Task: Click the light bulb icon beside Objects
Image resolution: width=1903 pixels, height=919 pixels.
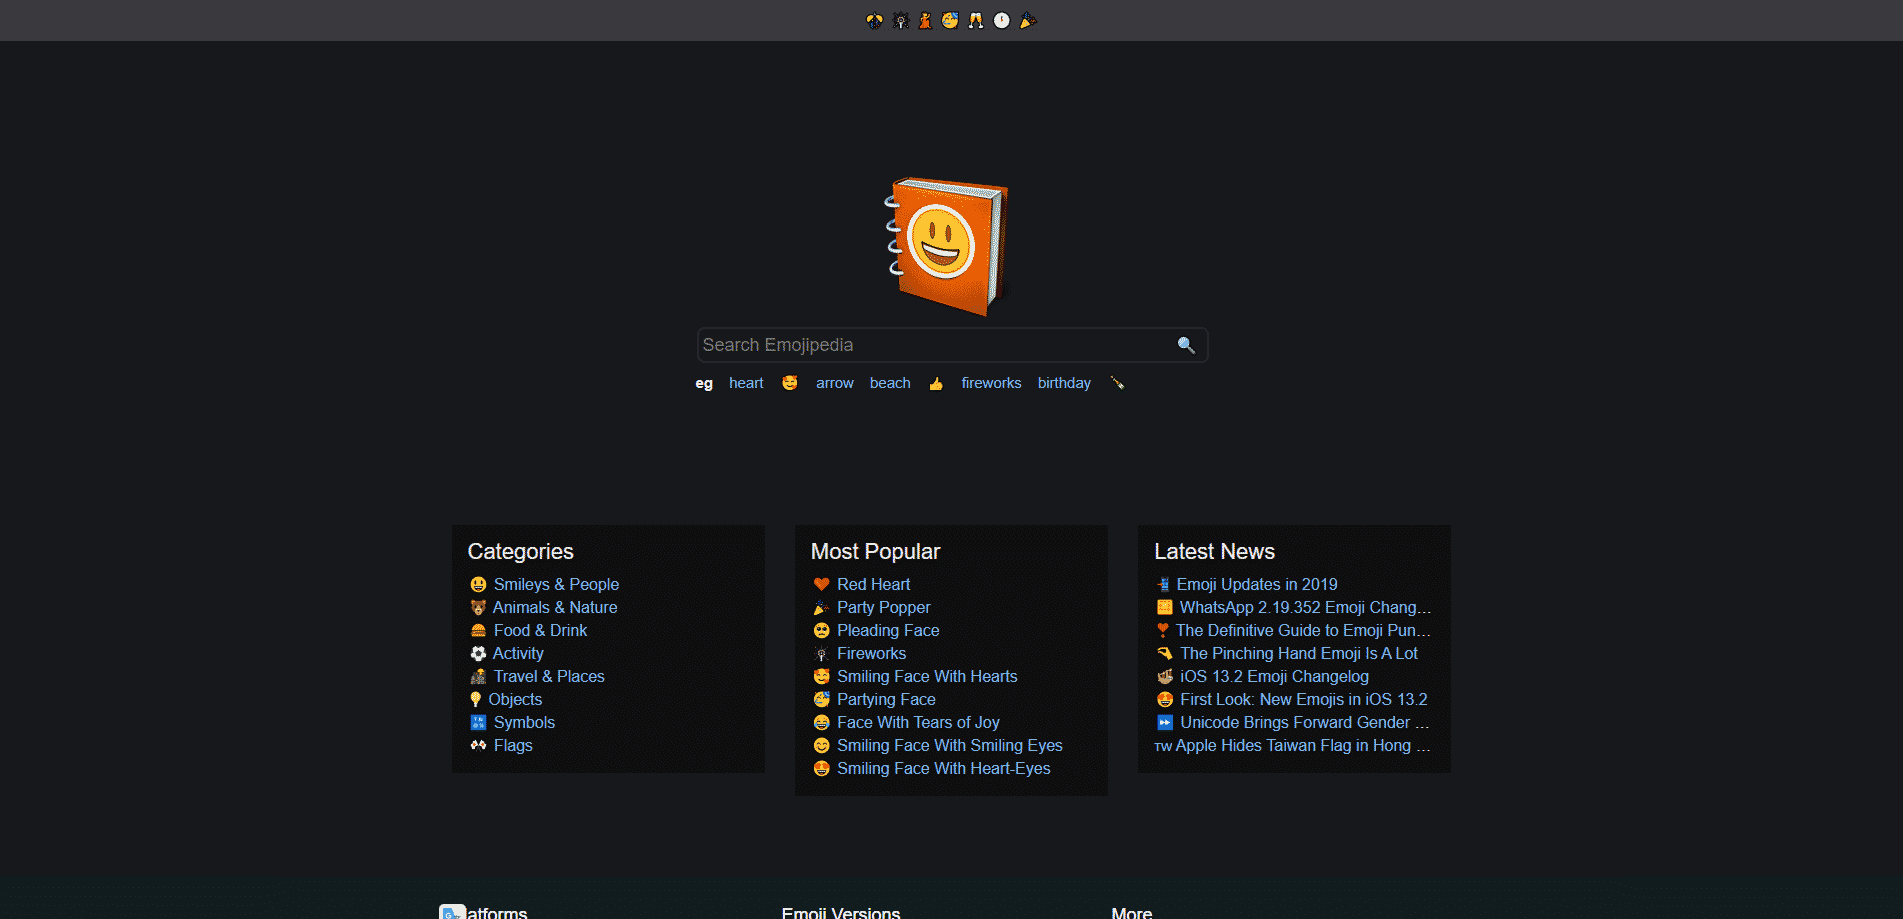Action: (476, 699)
